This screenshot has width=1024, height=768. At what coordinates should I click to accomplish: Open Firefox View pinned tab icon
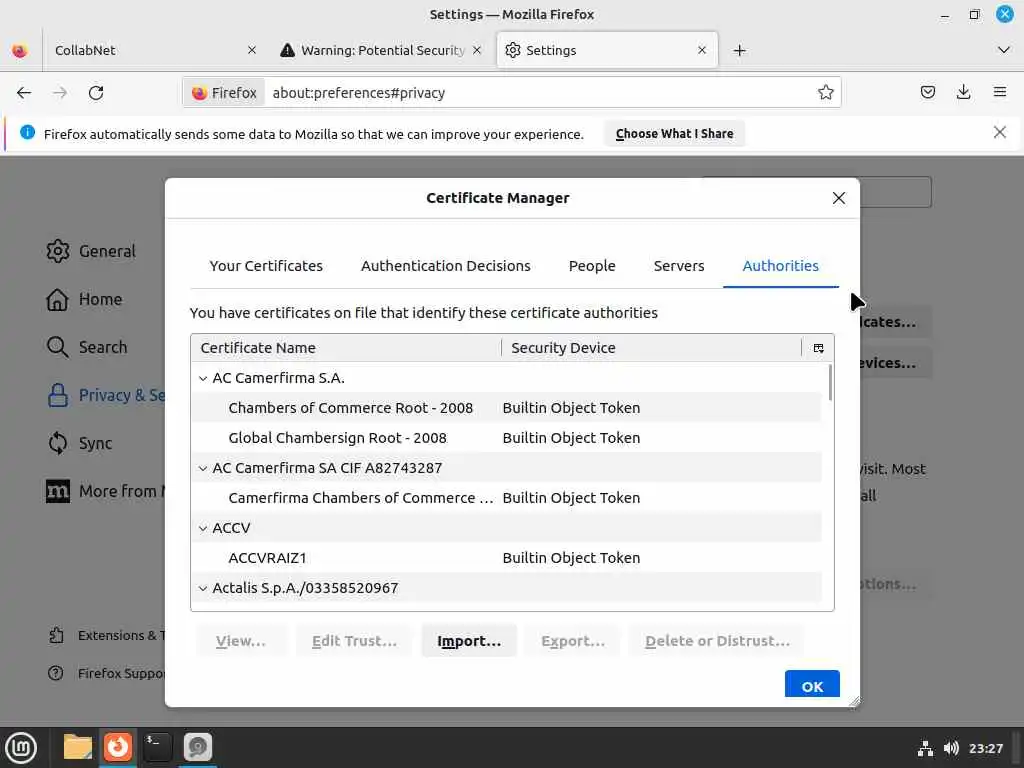[x=20, y=50]
